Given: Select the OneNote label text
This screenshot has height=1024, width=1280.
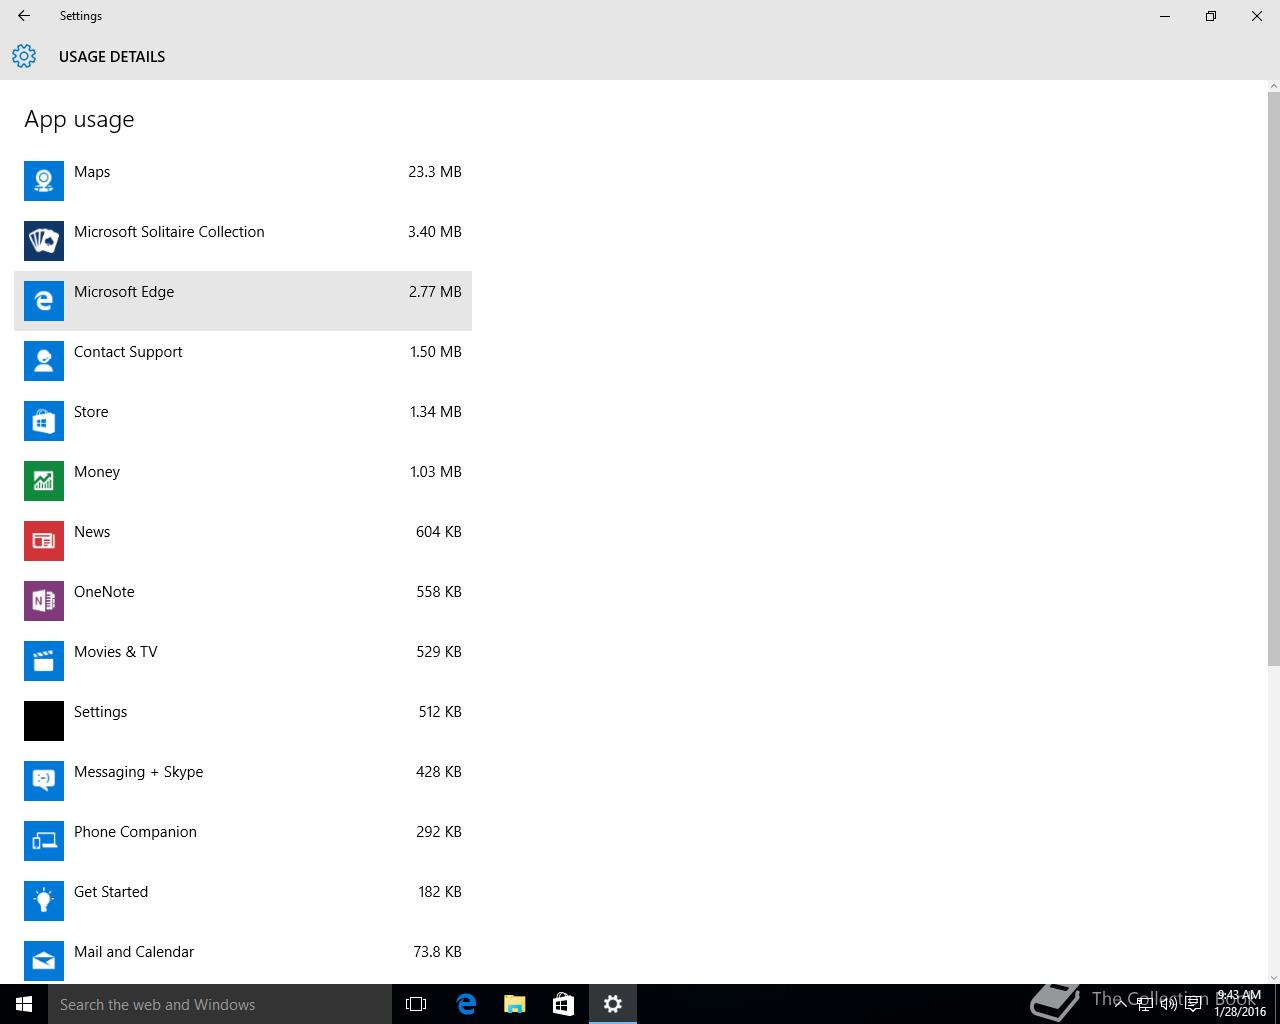Looking at the screenshot, I should pos(104,592).
